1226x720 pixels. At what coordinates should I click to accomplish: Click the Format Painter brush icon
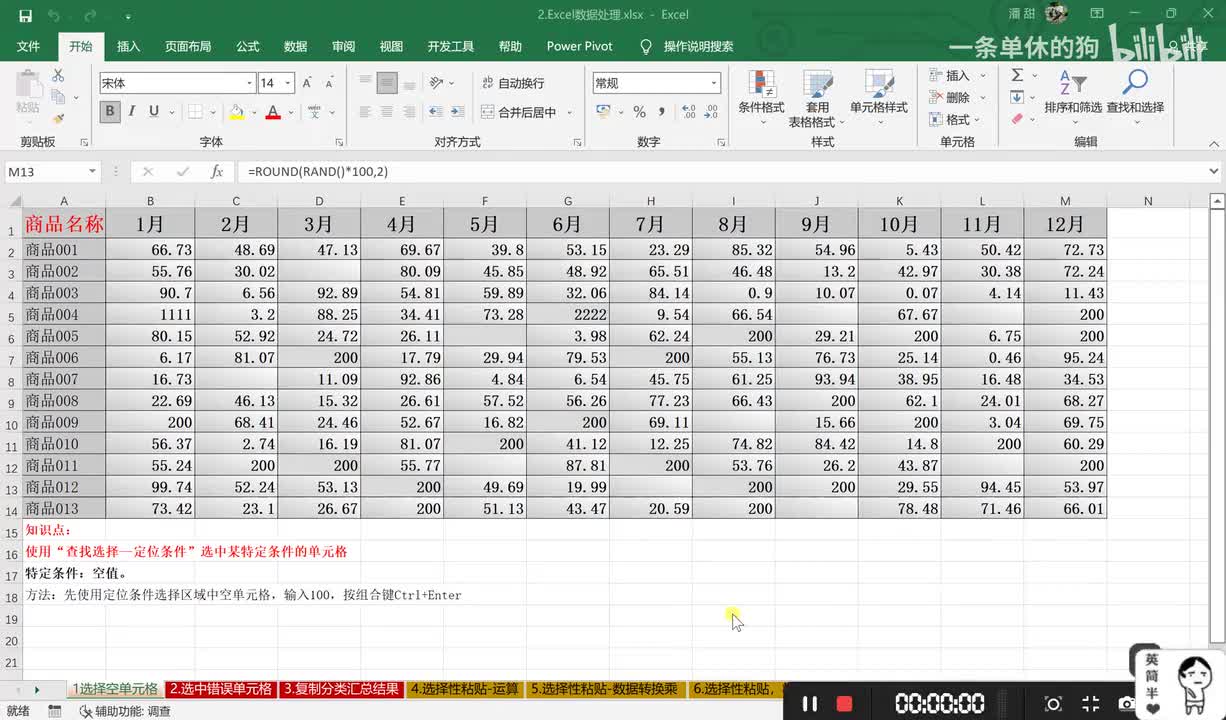pos(58,118)
